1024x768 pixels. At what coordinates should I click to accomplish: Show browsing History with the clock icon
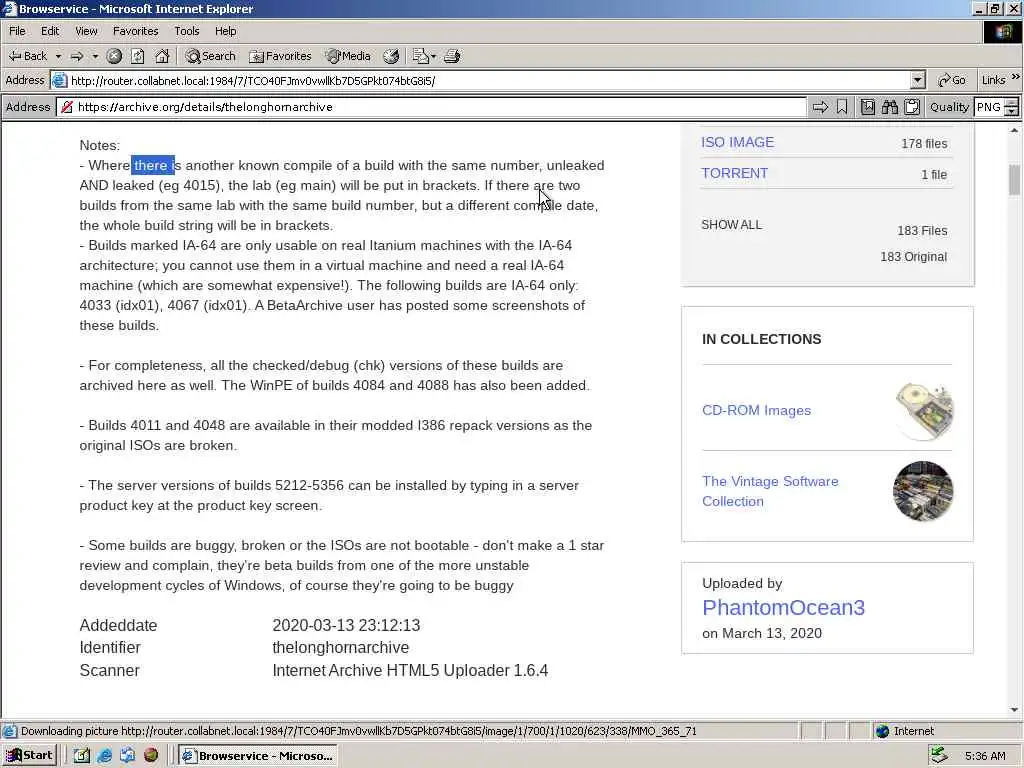(391, 56)
